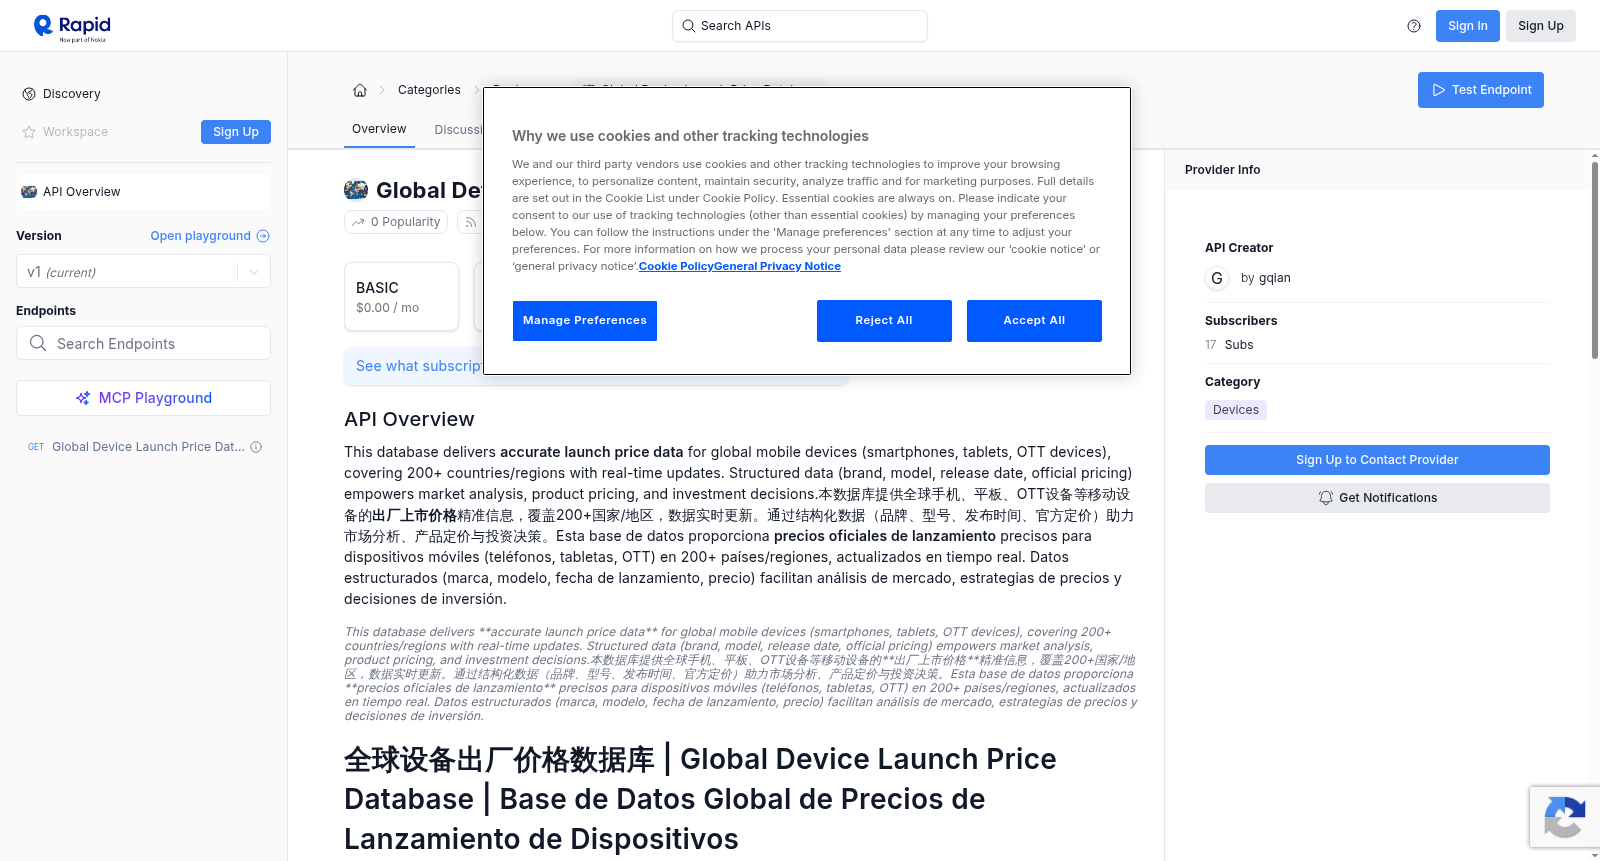Open the MCP Playground button

[x=143, y=398]
